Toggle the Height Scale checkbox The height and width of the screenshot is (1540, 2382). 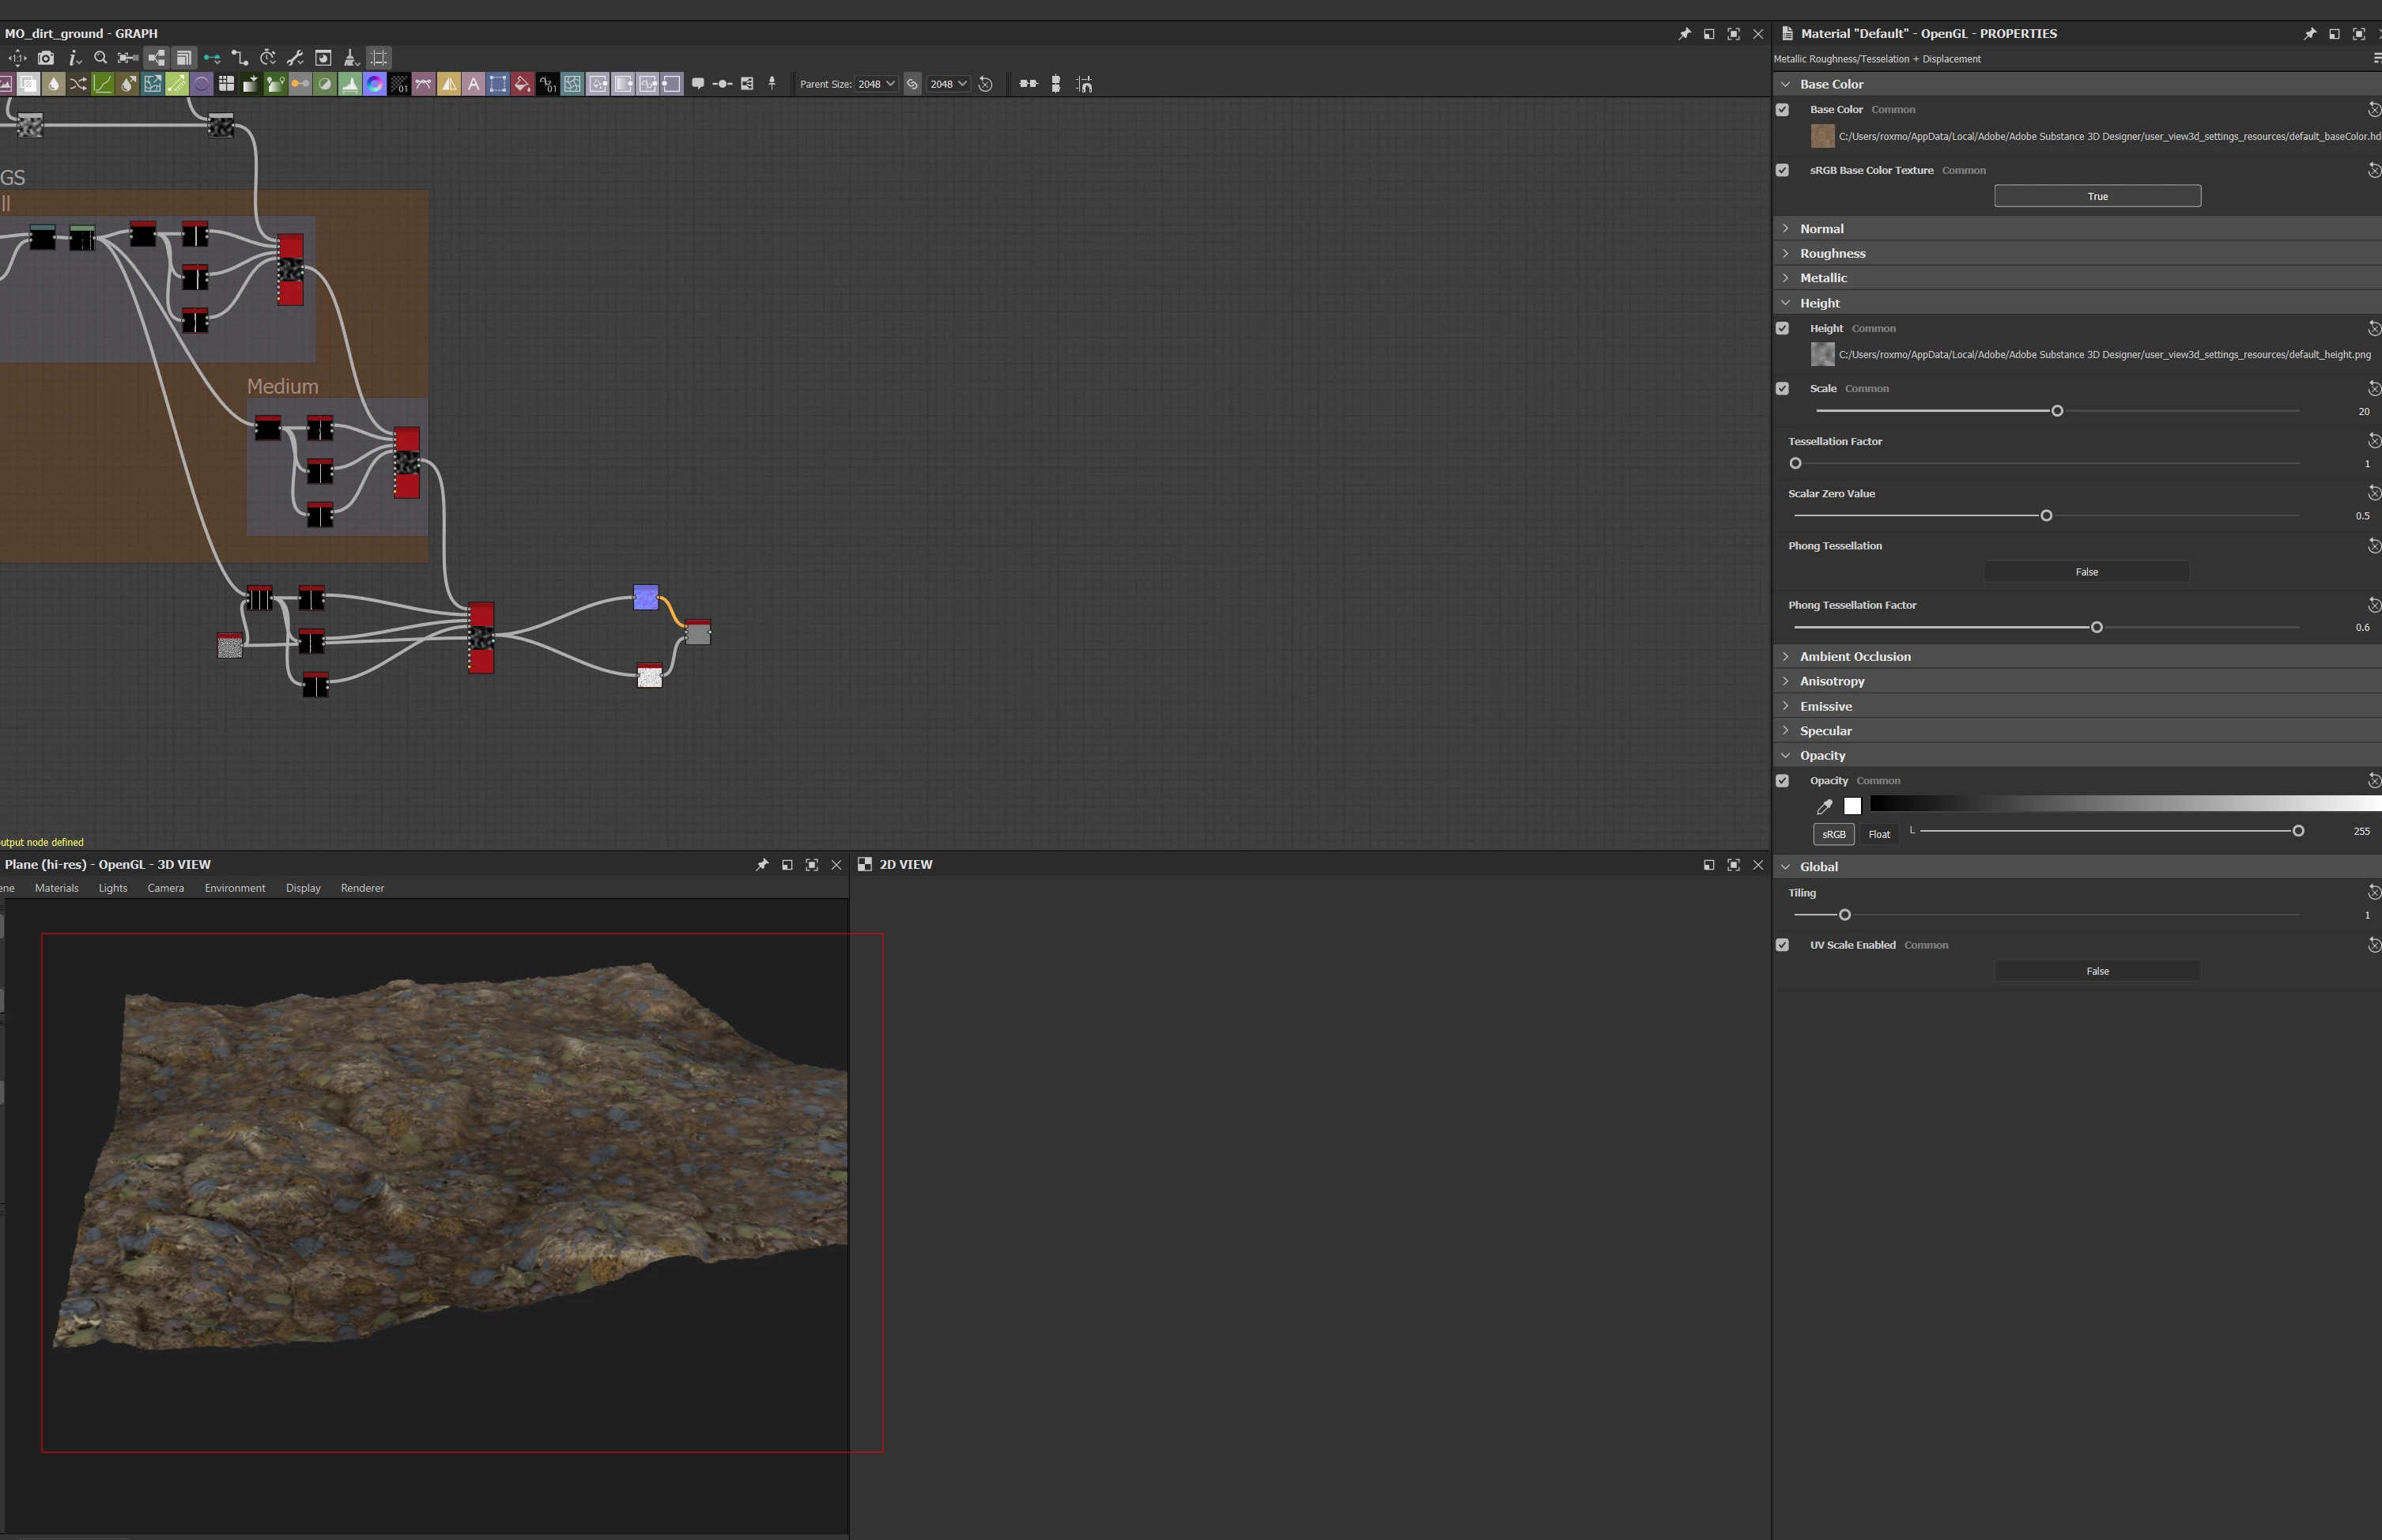(1782, 389)
